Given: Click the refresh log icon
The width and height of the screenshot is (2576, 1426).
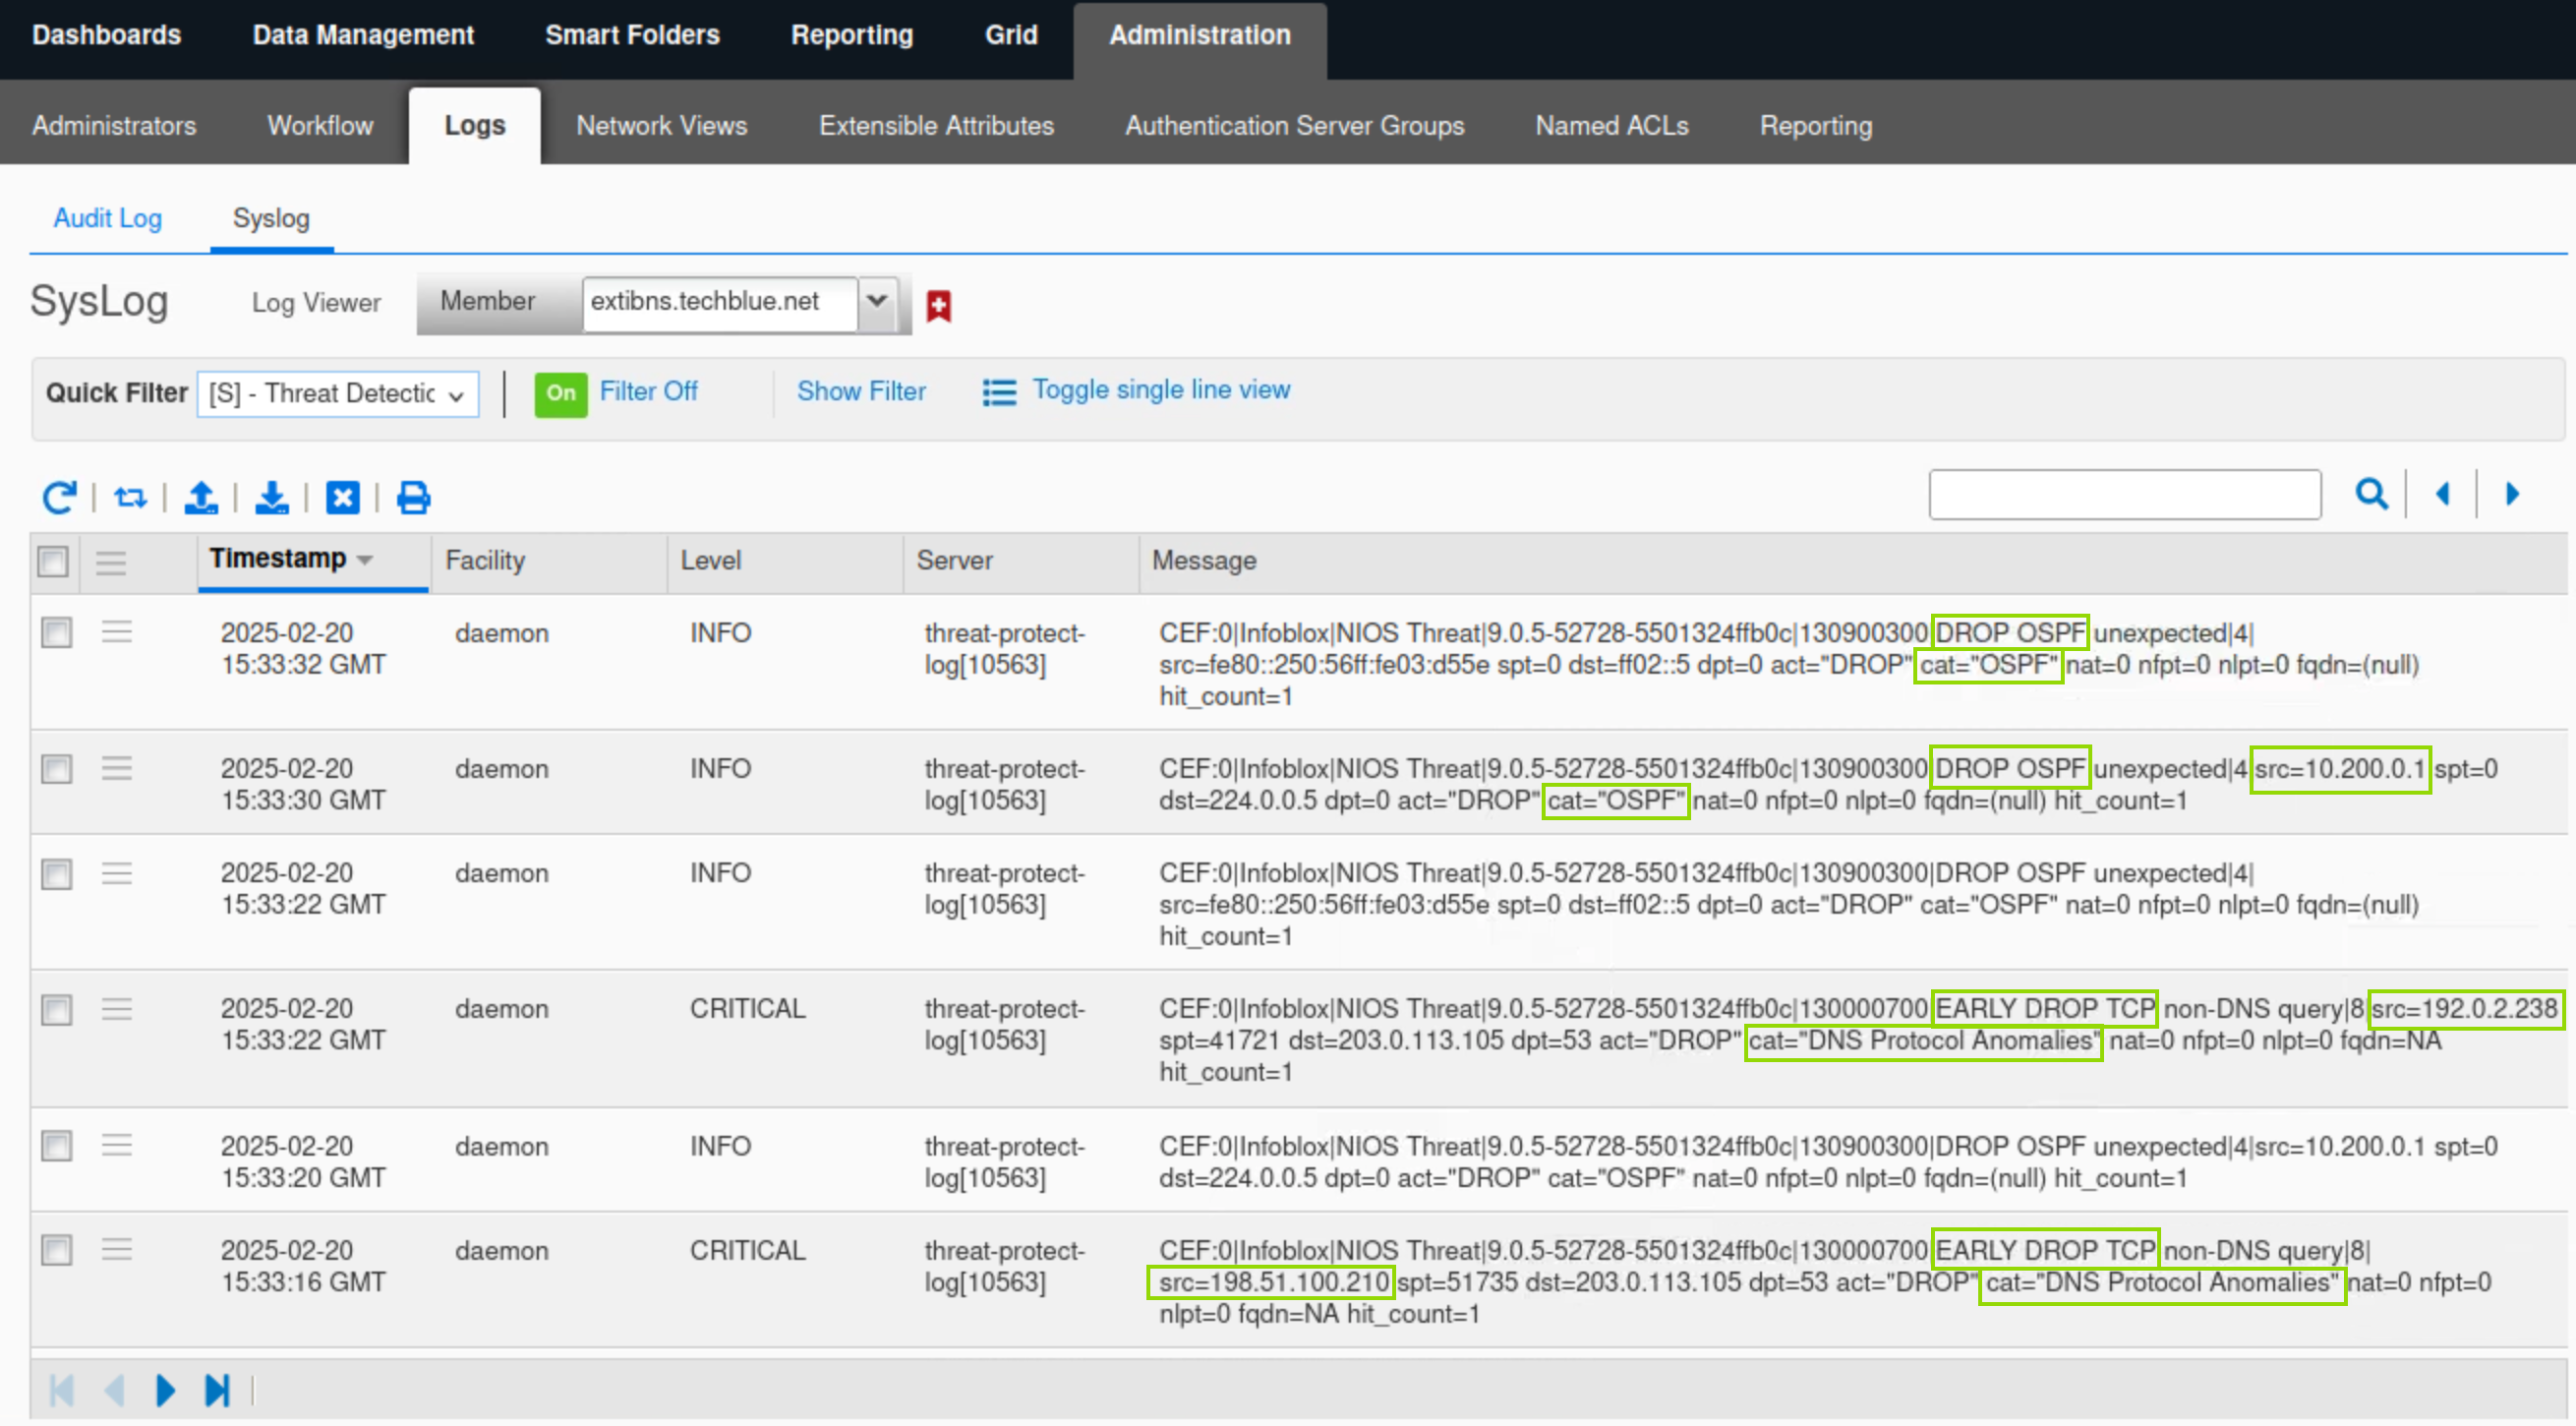Looking at the screenshot, I should [59, 497].
